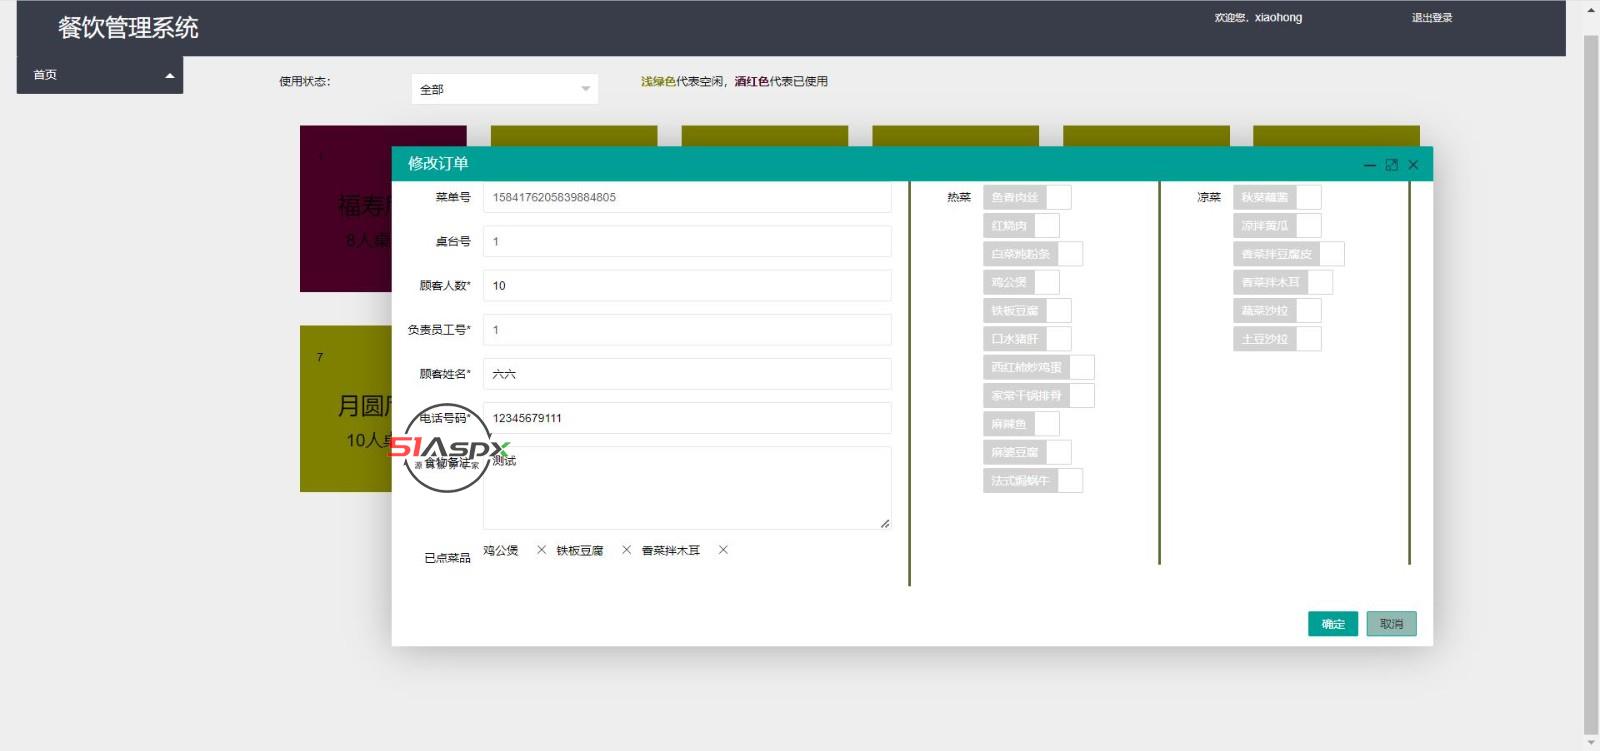Remove 香菜拌木耳 from ordered dishes
The image size is (1600, 751).
(723, 550)
